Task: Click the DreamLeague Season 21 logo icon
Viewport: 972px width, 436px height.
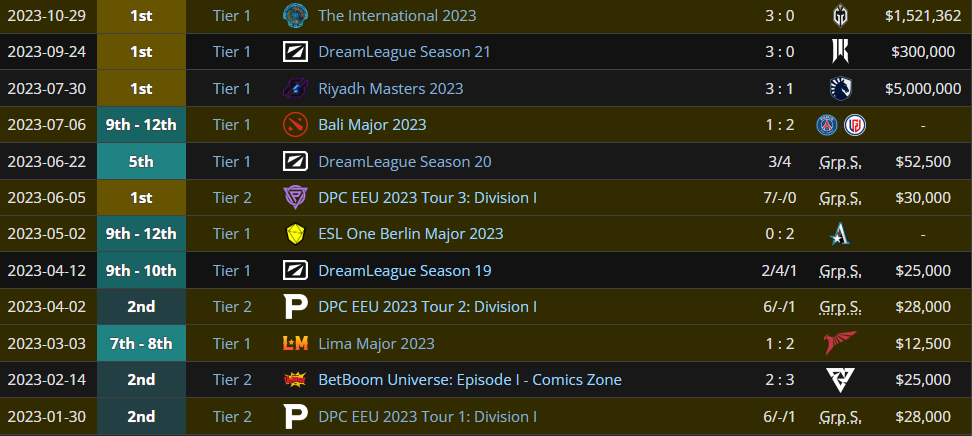Action: tap(296, 52)
